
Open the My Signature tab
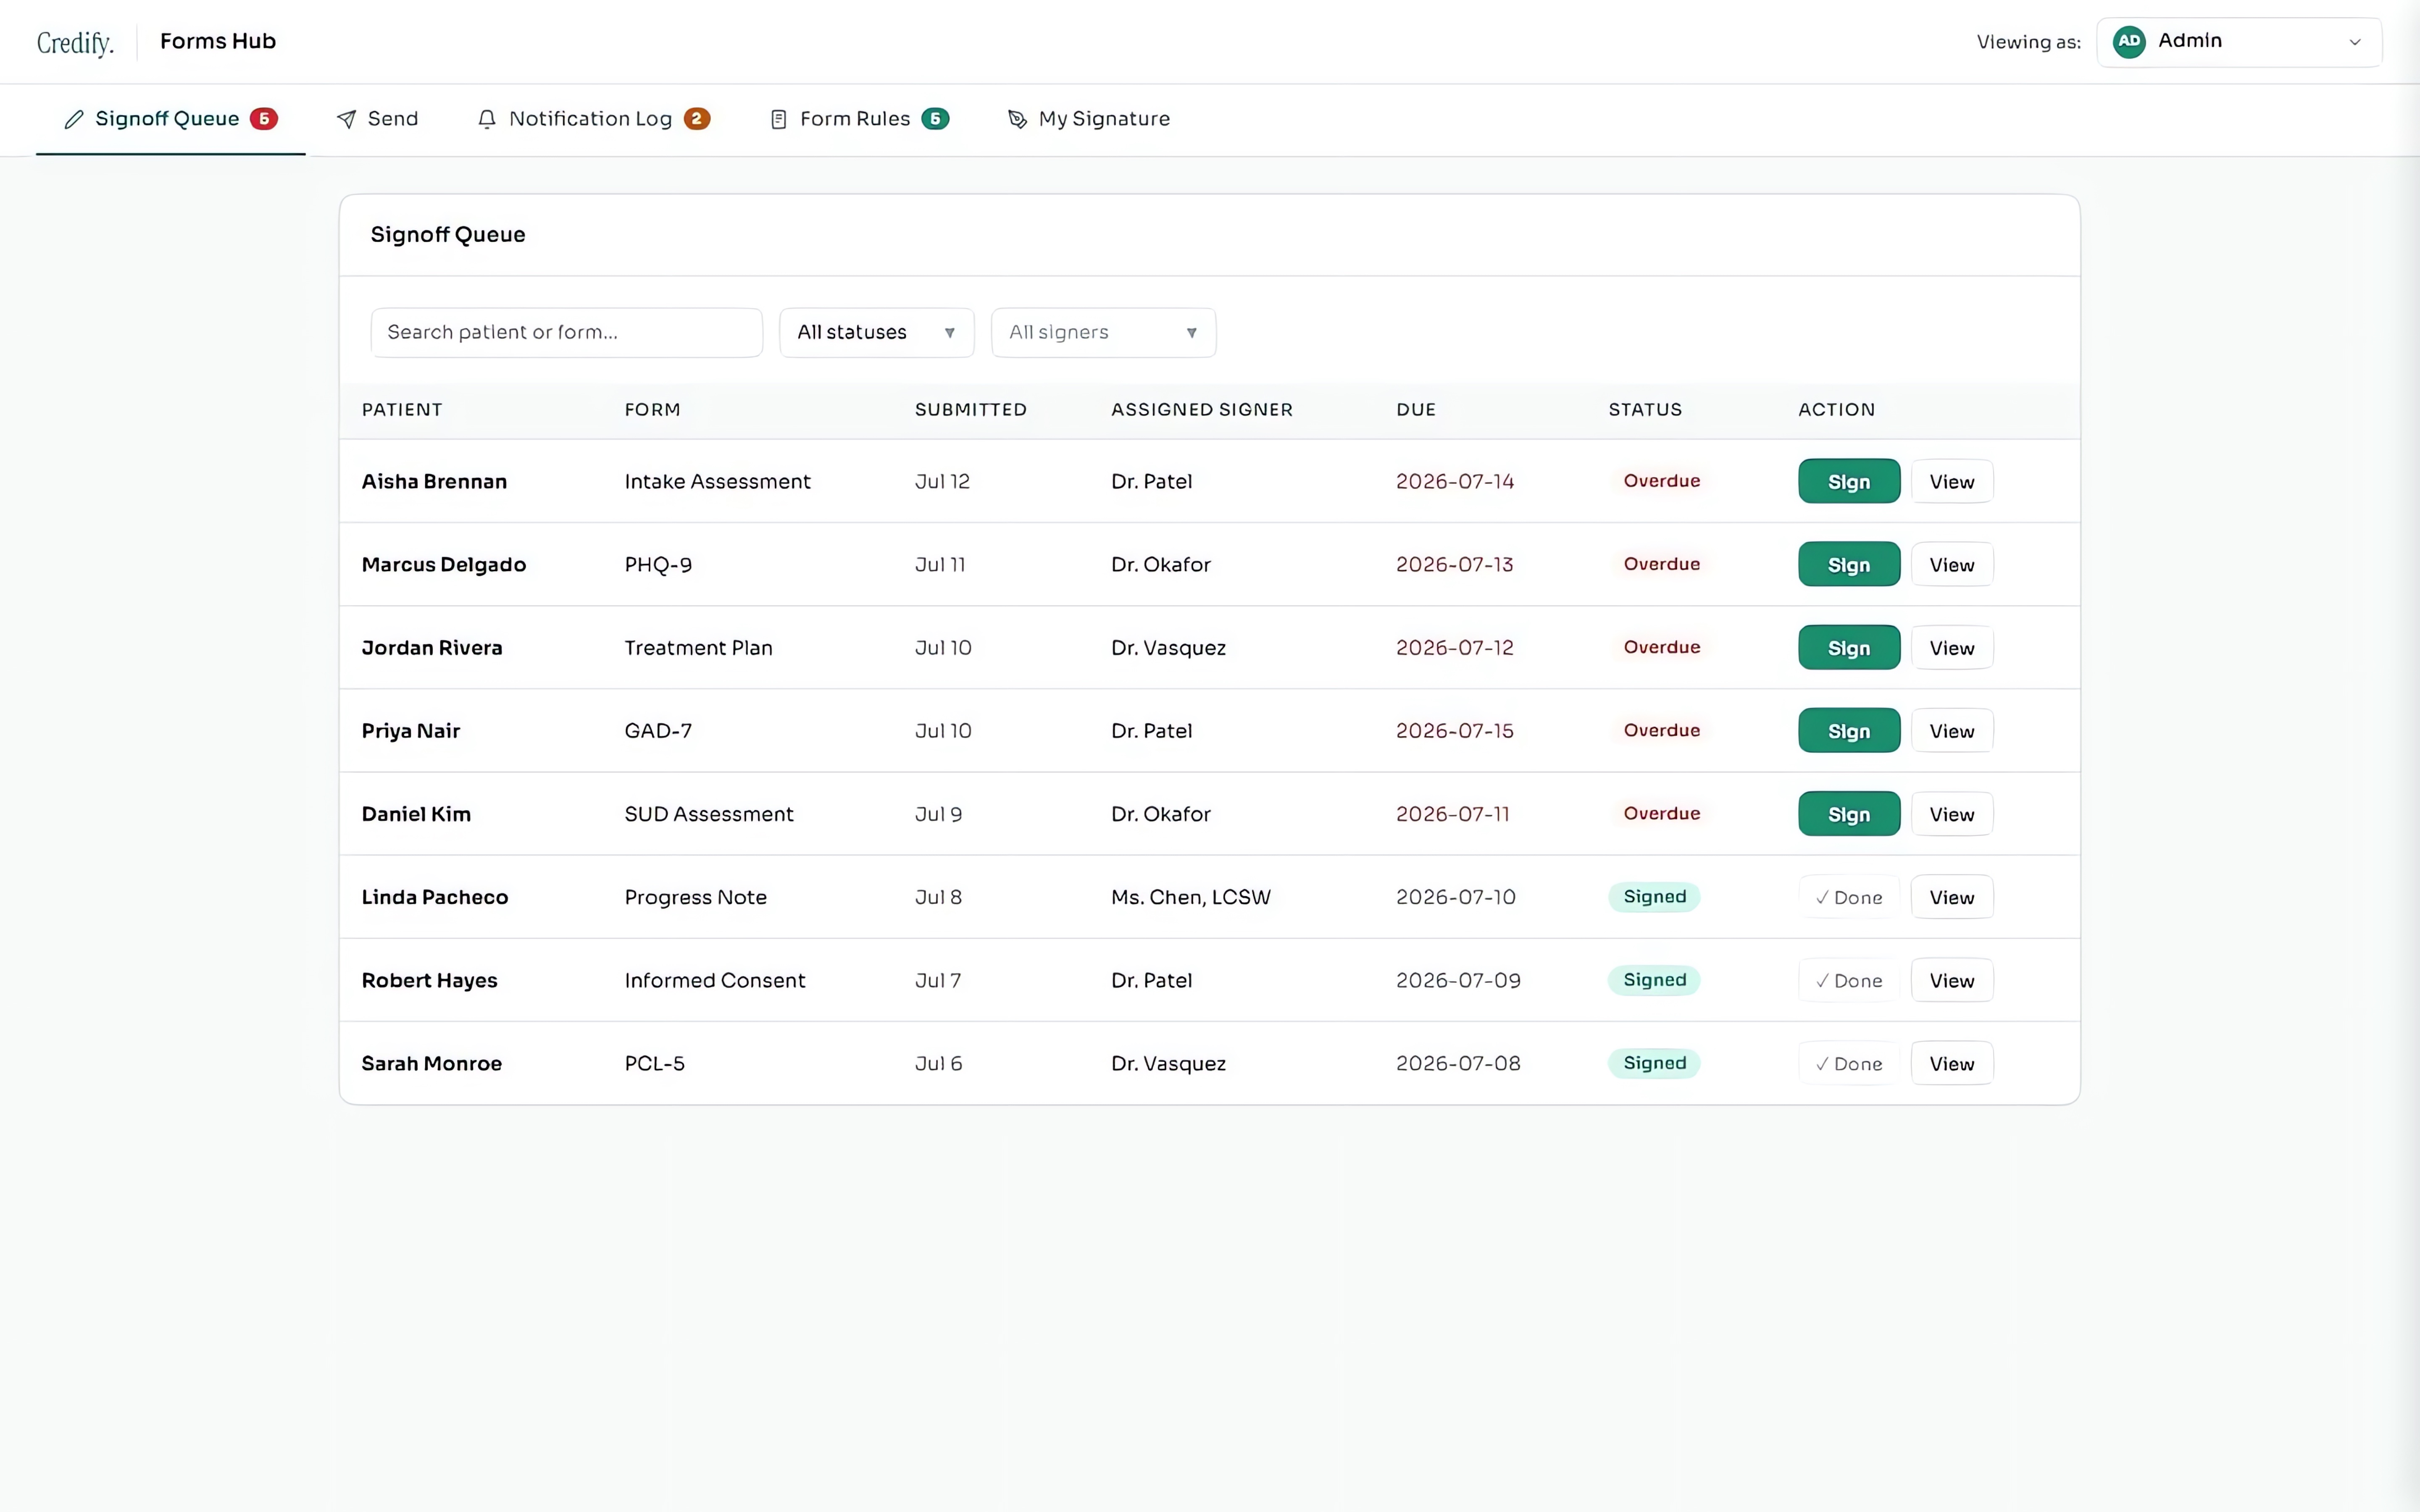1089,119
